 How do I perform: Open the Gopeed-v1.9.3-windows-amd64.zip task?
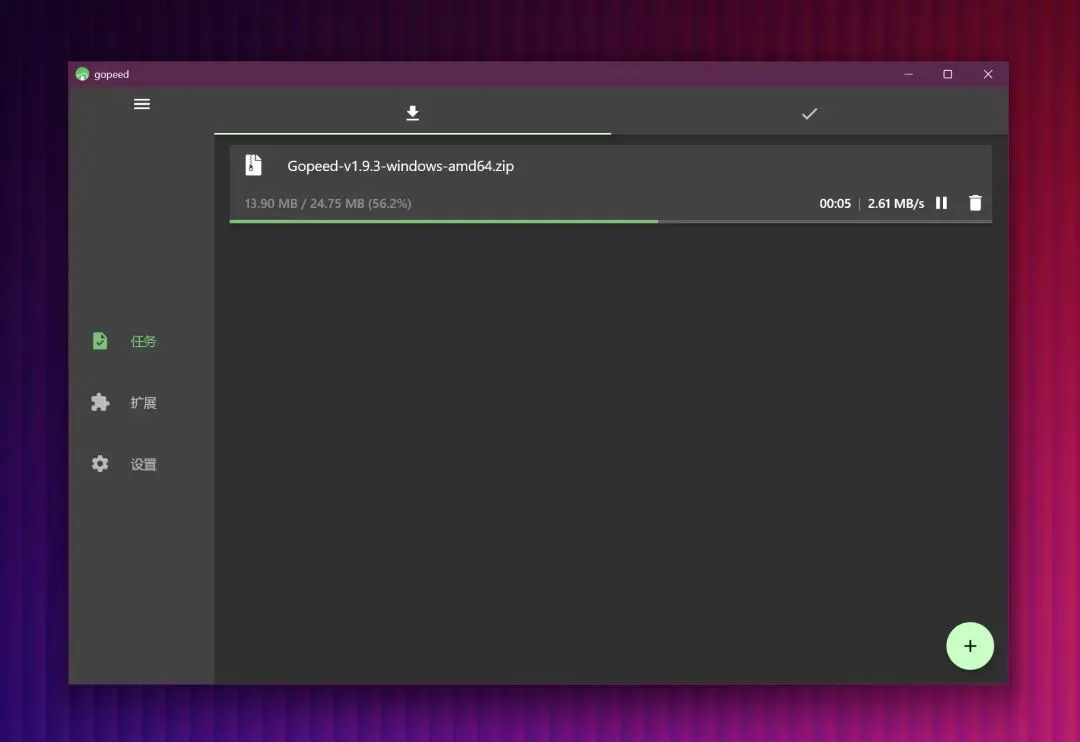(x=610, y=184)
